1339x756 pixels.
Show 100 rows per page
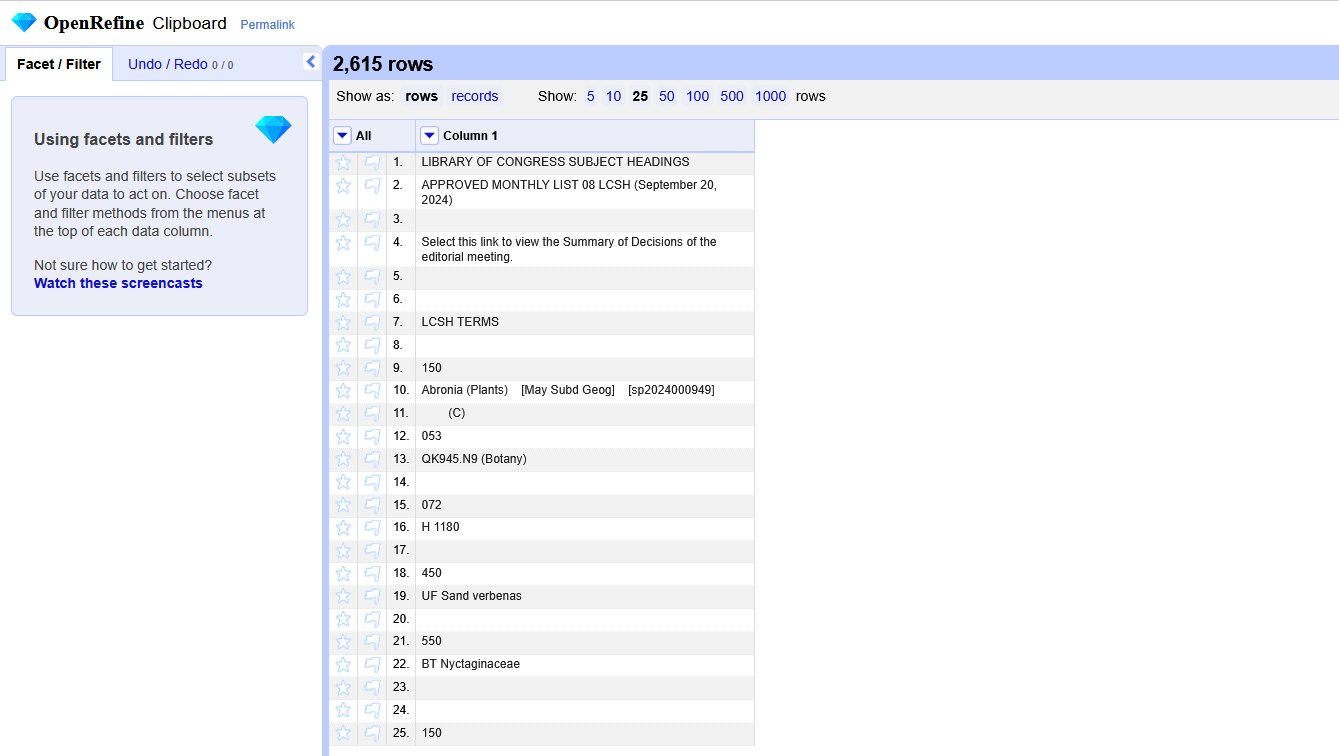pyautogui.click(x=698, y=96)
